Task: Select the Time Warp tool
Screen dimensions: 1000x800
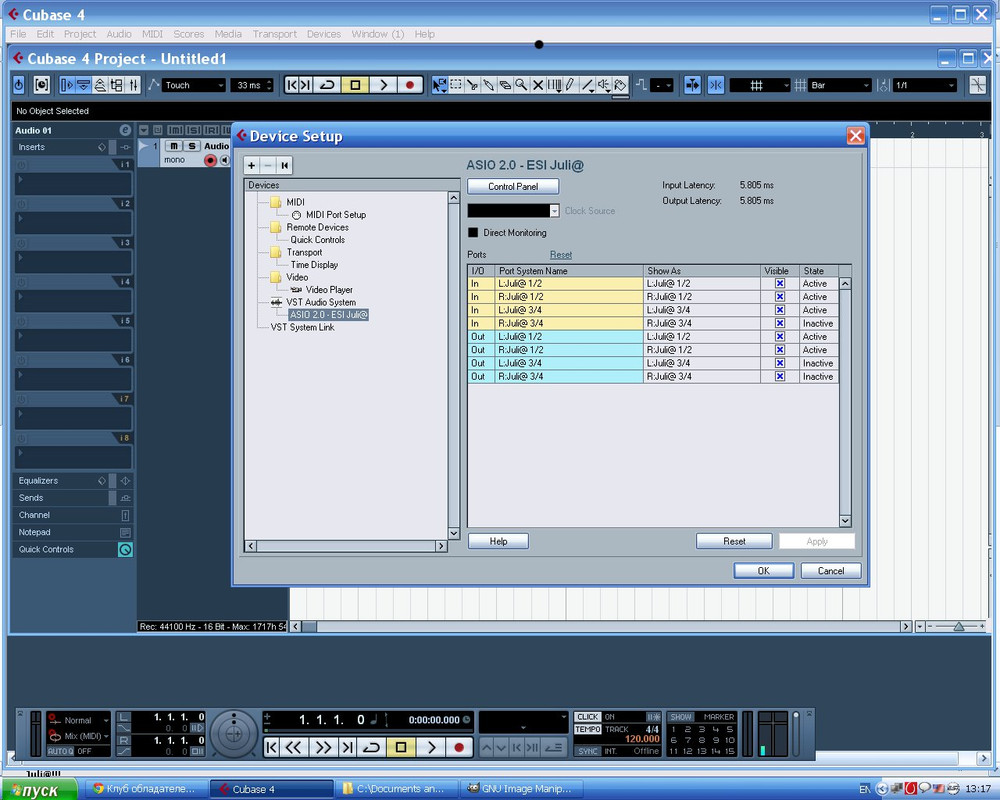Action: [x=554, y=85]
